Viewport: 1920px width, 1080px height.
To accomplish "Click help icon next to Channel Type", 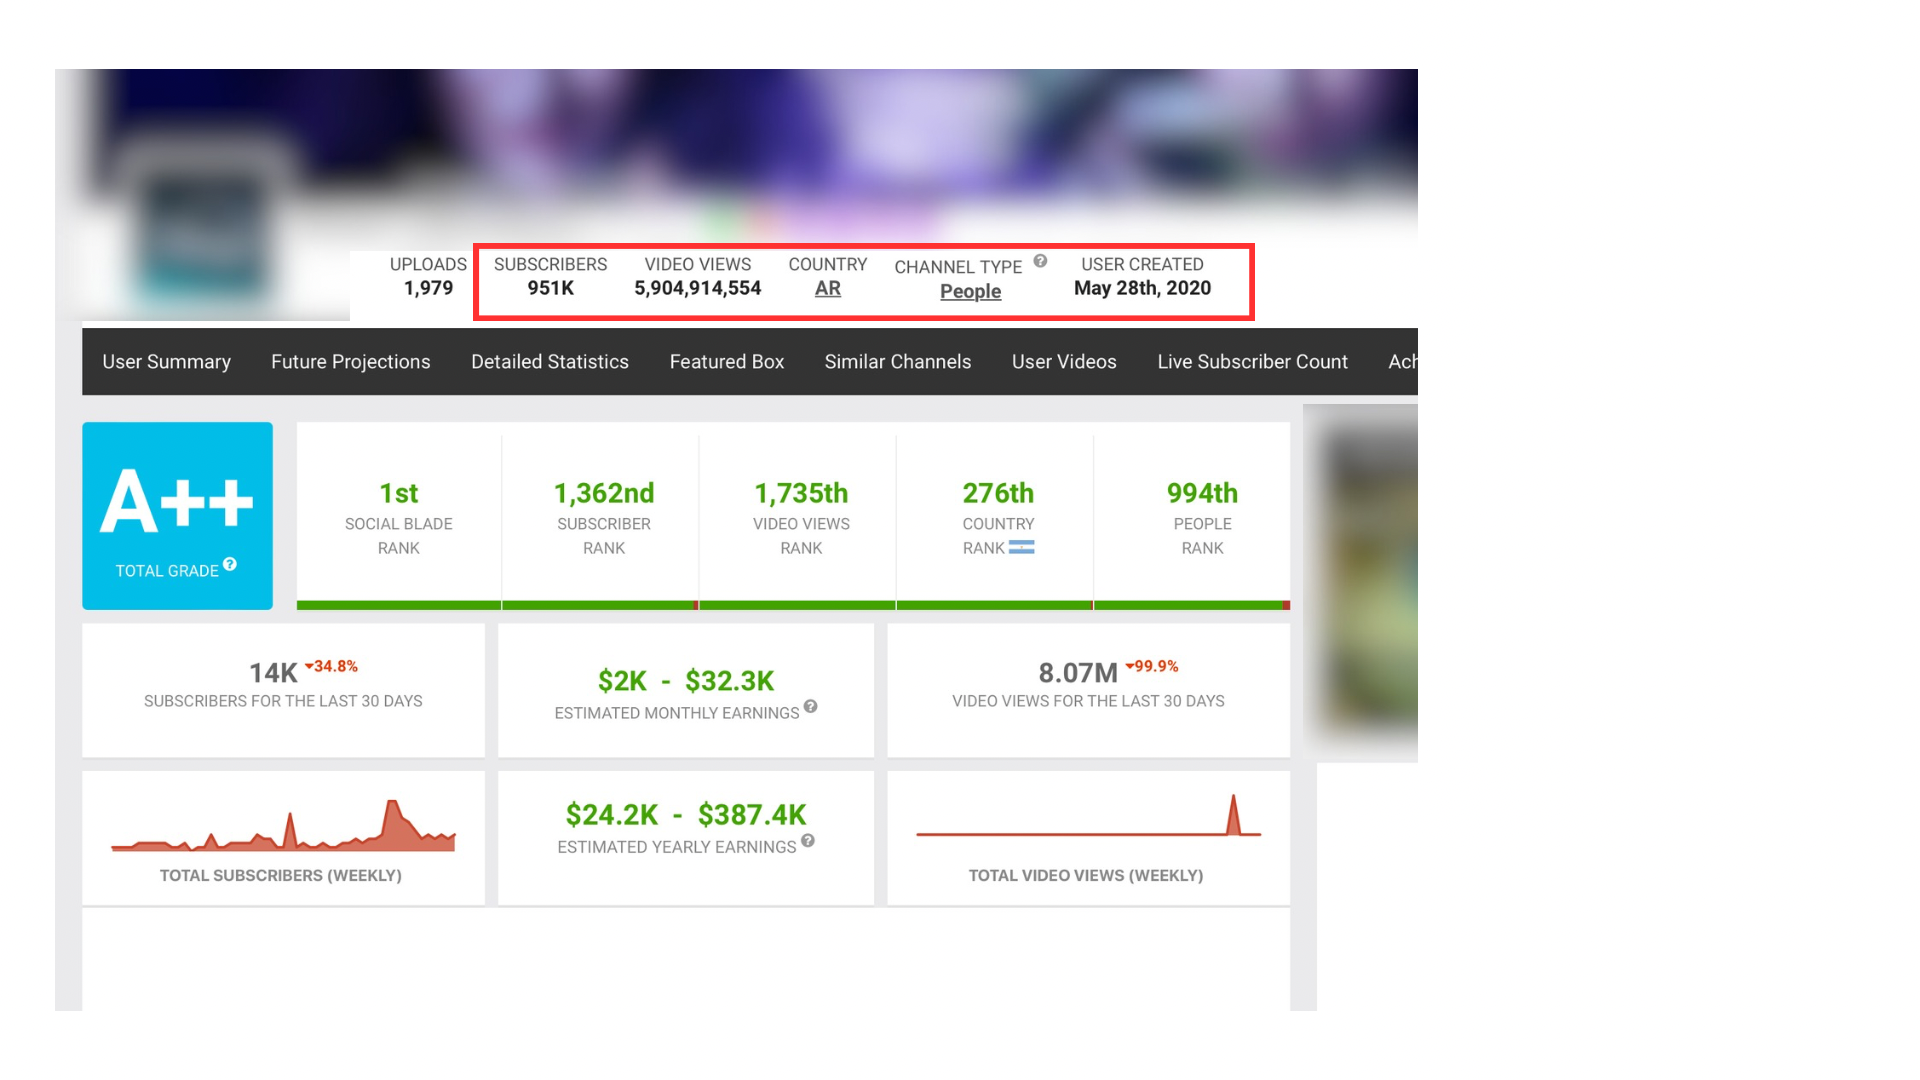I will pos(1040,261).
